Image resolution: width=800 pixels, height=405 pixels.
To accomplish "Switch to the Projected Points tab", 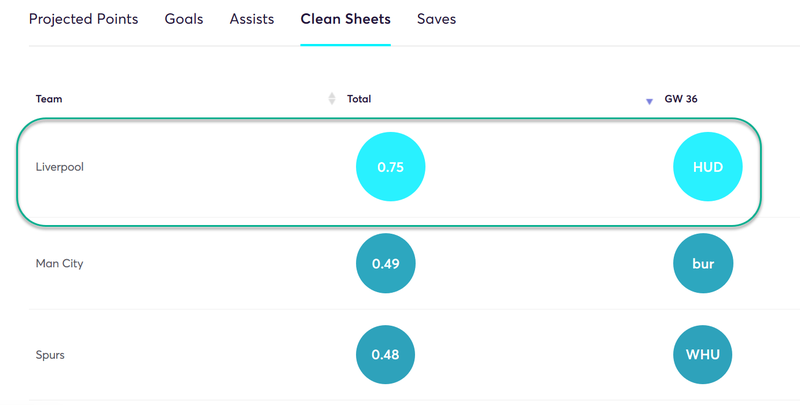I will tap(83, 19).
